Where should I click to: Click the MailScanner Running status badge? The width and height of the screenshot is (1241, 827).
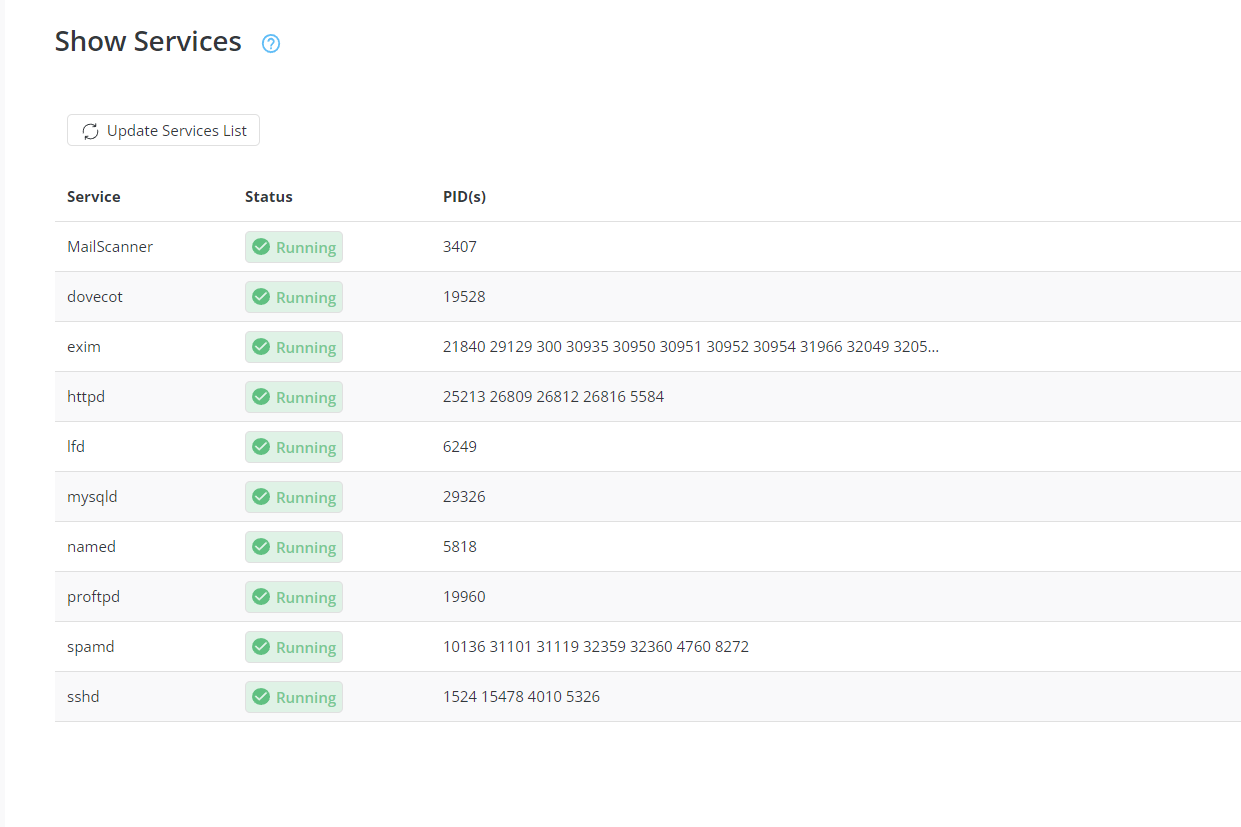pyautogui.click(x=294, y=247)
